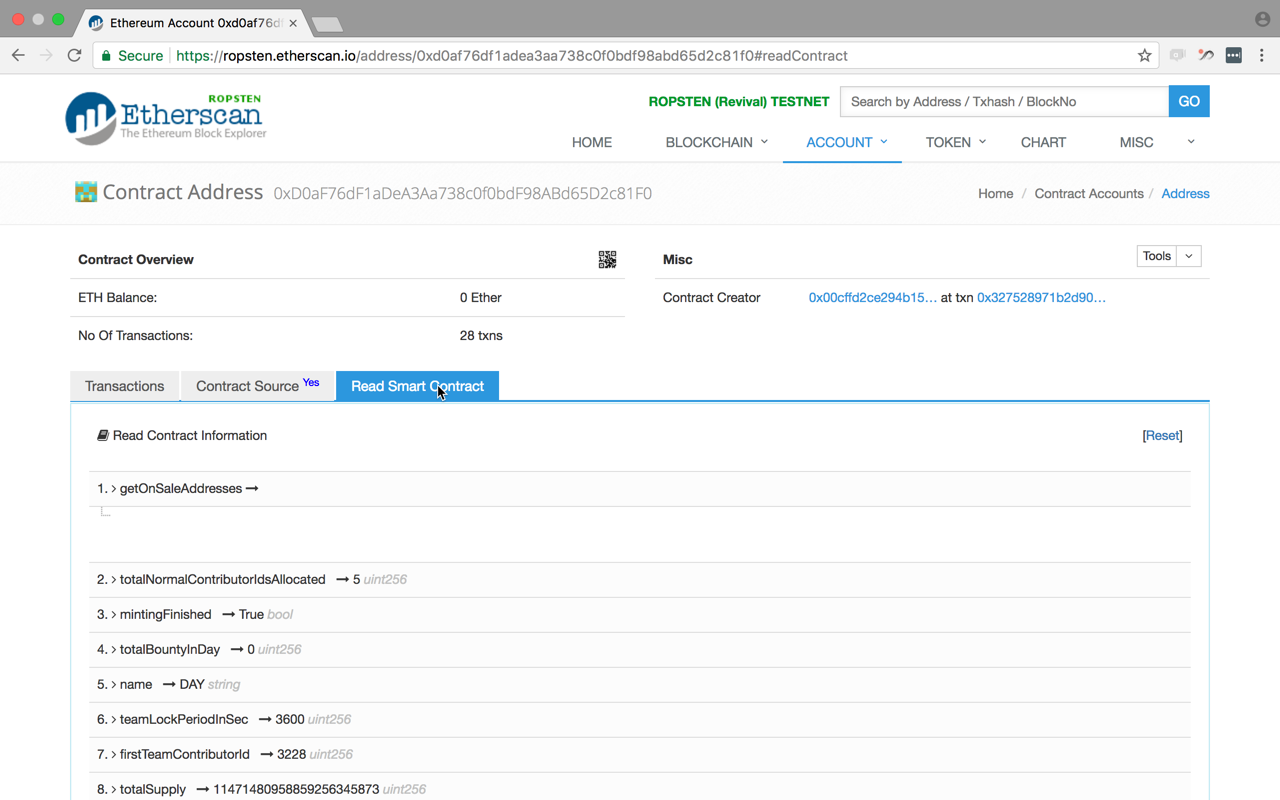Click the firstTeamContributorId row
Screen dimensions: 1280x800
click(640, 755)
